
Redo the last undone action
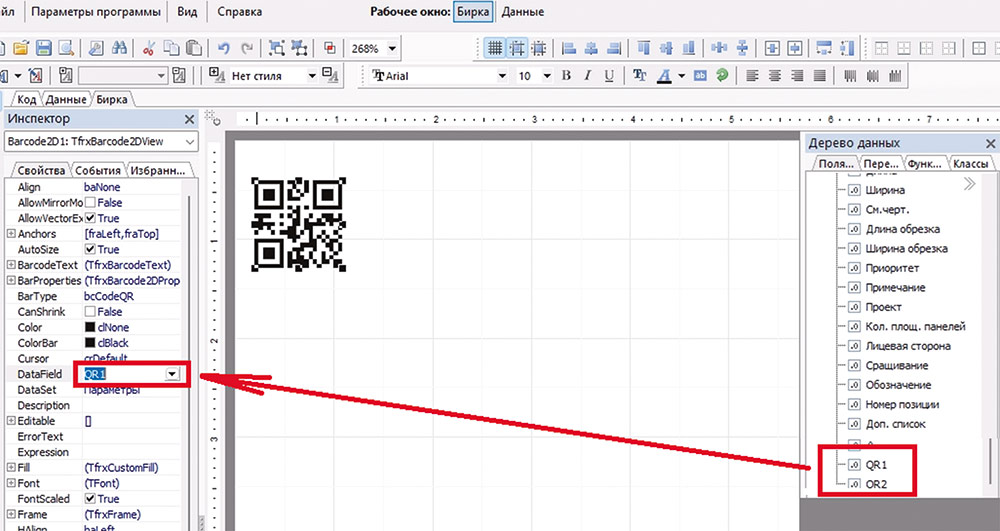(247, 48)
